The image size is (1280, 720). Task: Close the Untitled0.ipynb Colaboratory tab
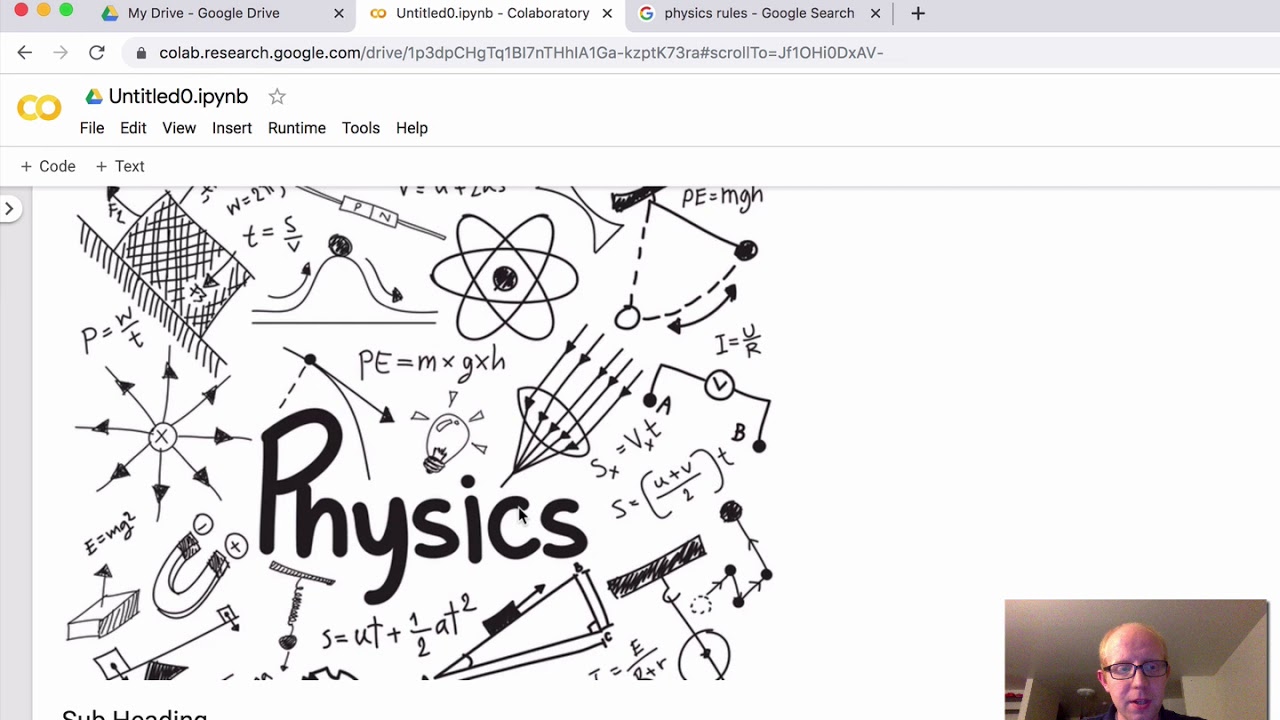point(607,13)
